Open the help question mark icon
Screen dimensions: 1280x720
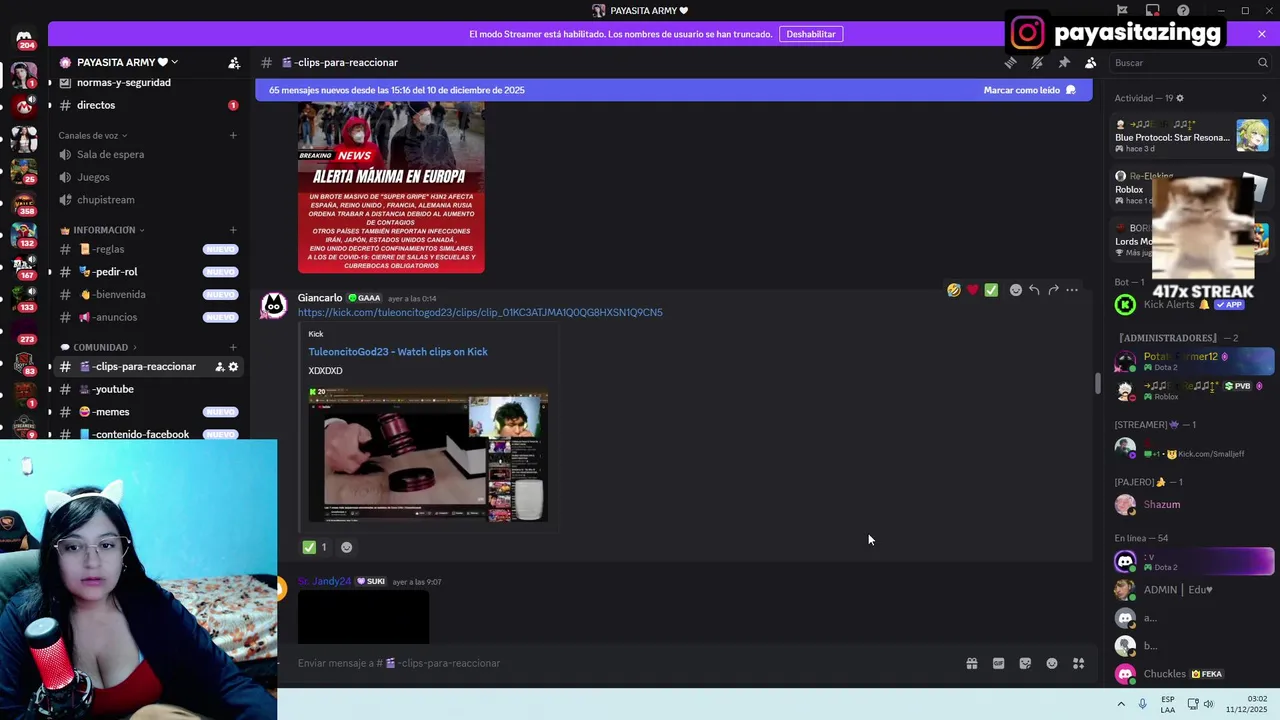click(1183, 10)
